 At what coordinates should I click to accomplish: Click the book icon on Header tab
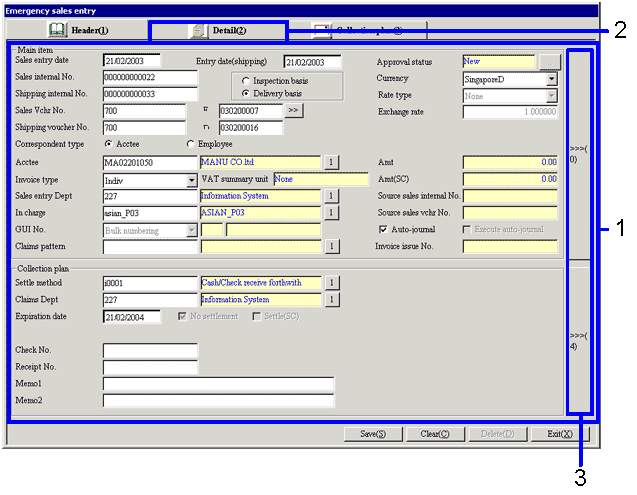pos(57,30)
